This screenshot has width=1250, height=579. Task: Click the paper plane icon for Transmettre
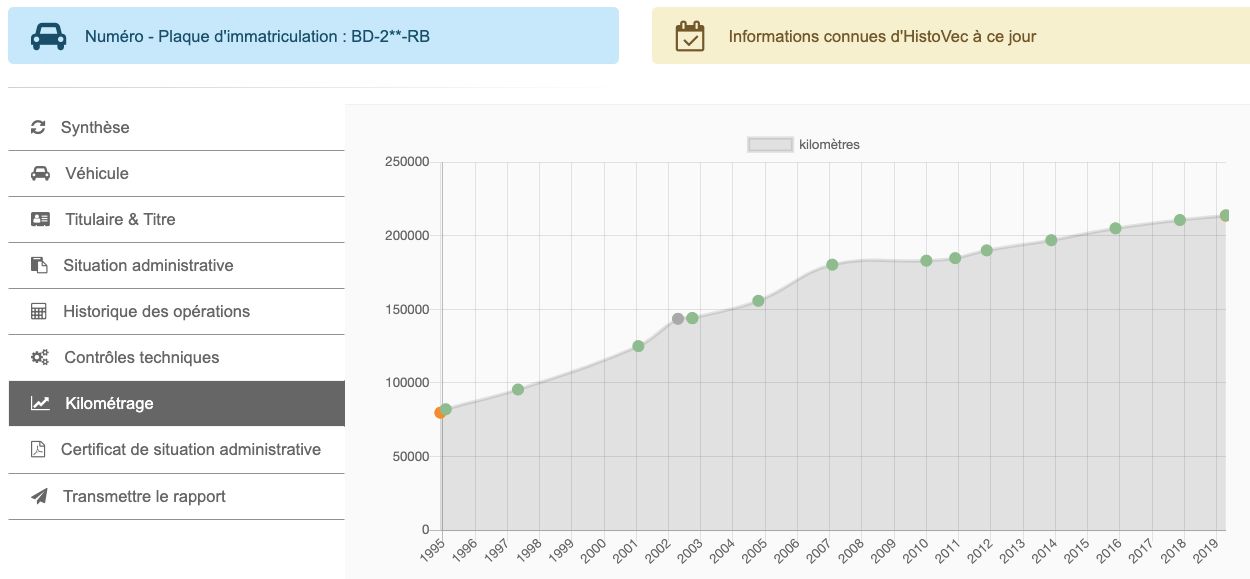39,496
